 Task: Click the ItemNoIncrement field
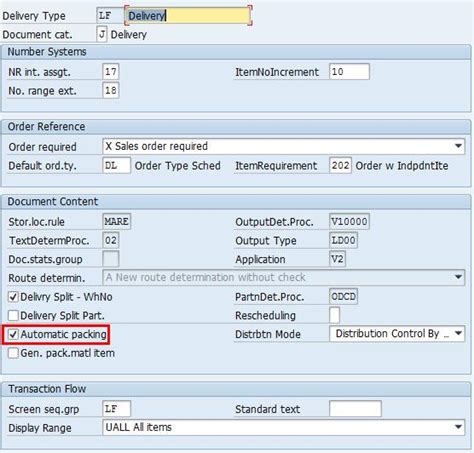pyautogui.click(x=349, y=72)
